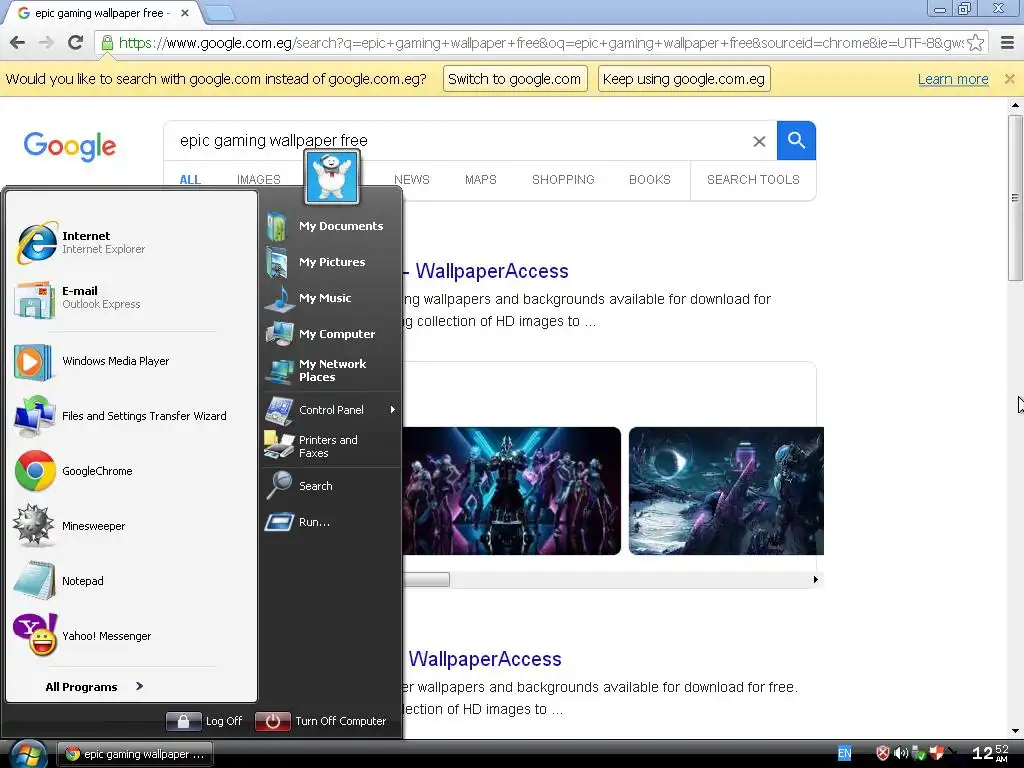Open Minesweeper game
This screenshot has height=768, width=1024.
coord(131,526)
